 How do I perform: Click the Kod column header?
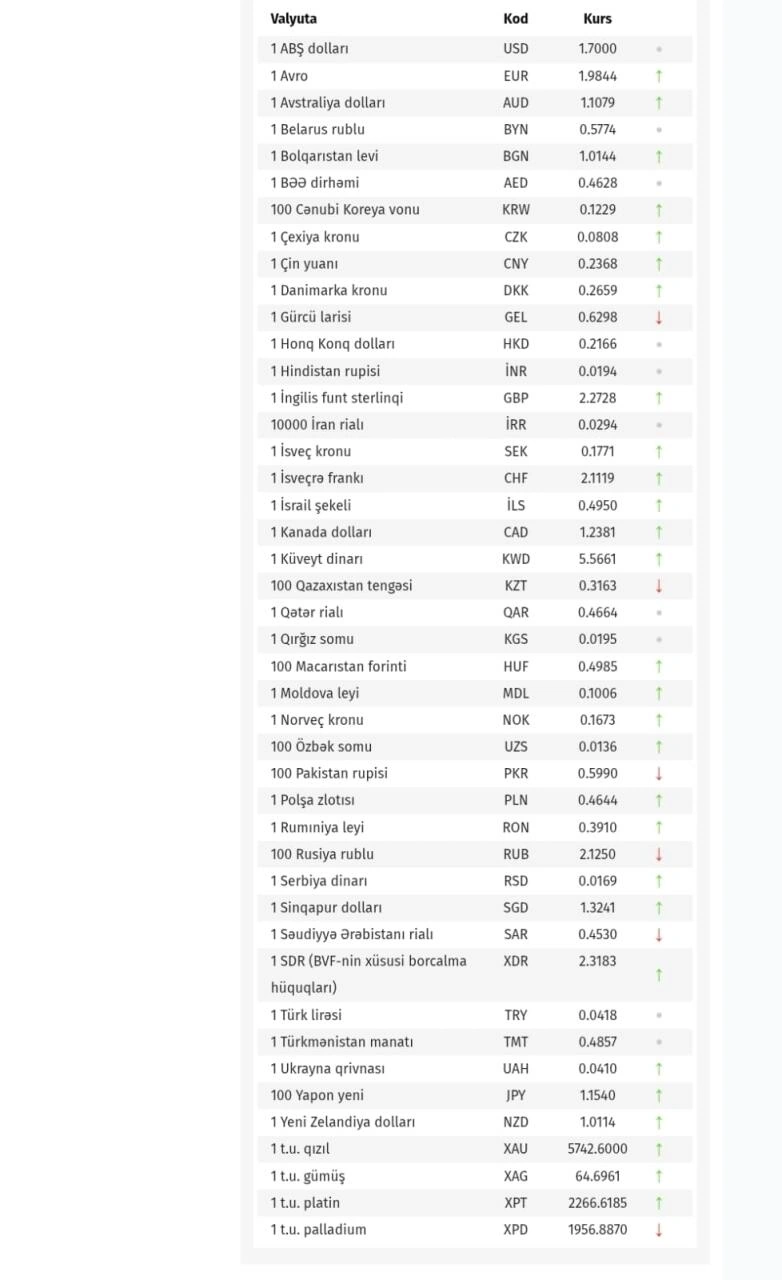(516, 19)
